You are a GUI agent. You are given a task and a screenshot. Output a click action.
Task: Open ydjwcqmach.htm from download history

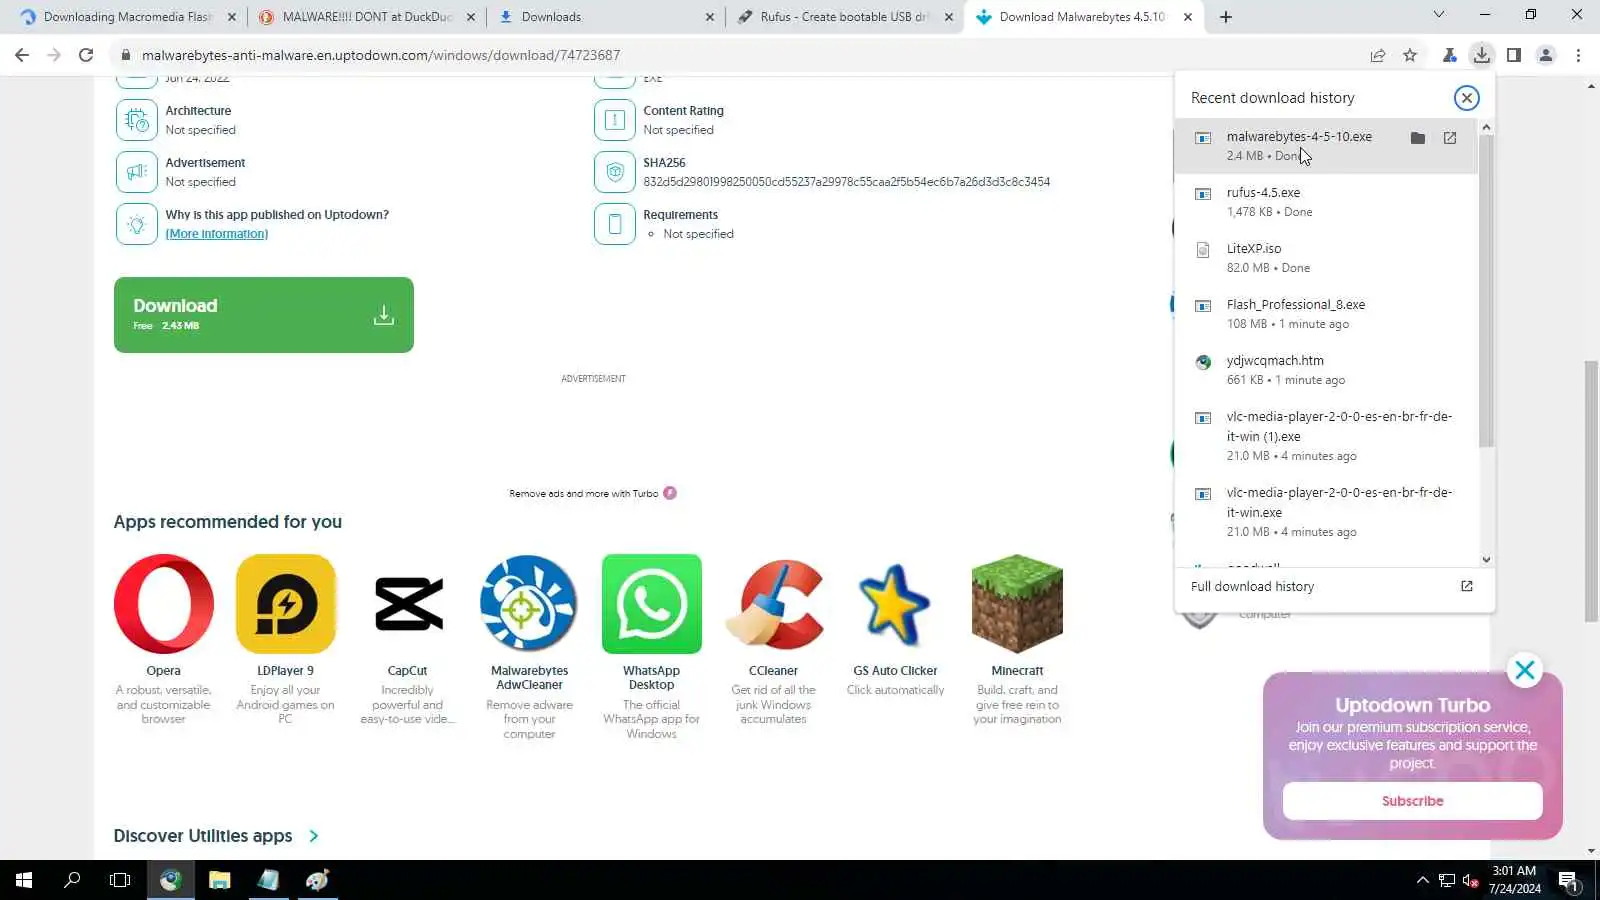coord(1326,370)
